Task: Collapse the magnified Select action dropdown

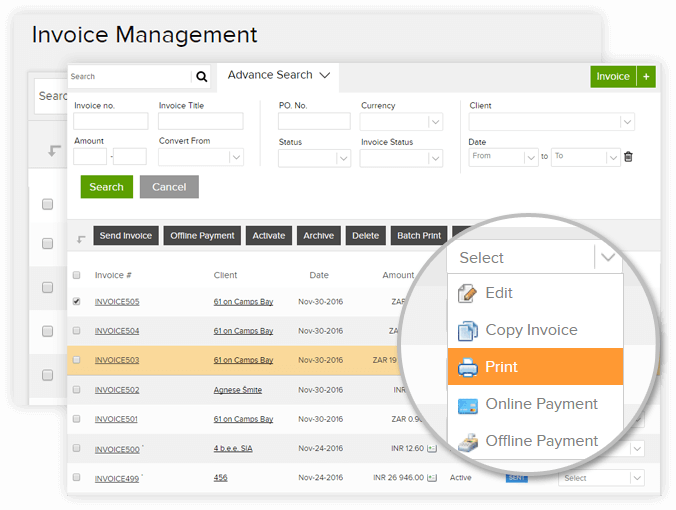Action: pos(608,257)
